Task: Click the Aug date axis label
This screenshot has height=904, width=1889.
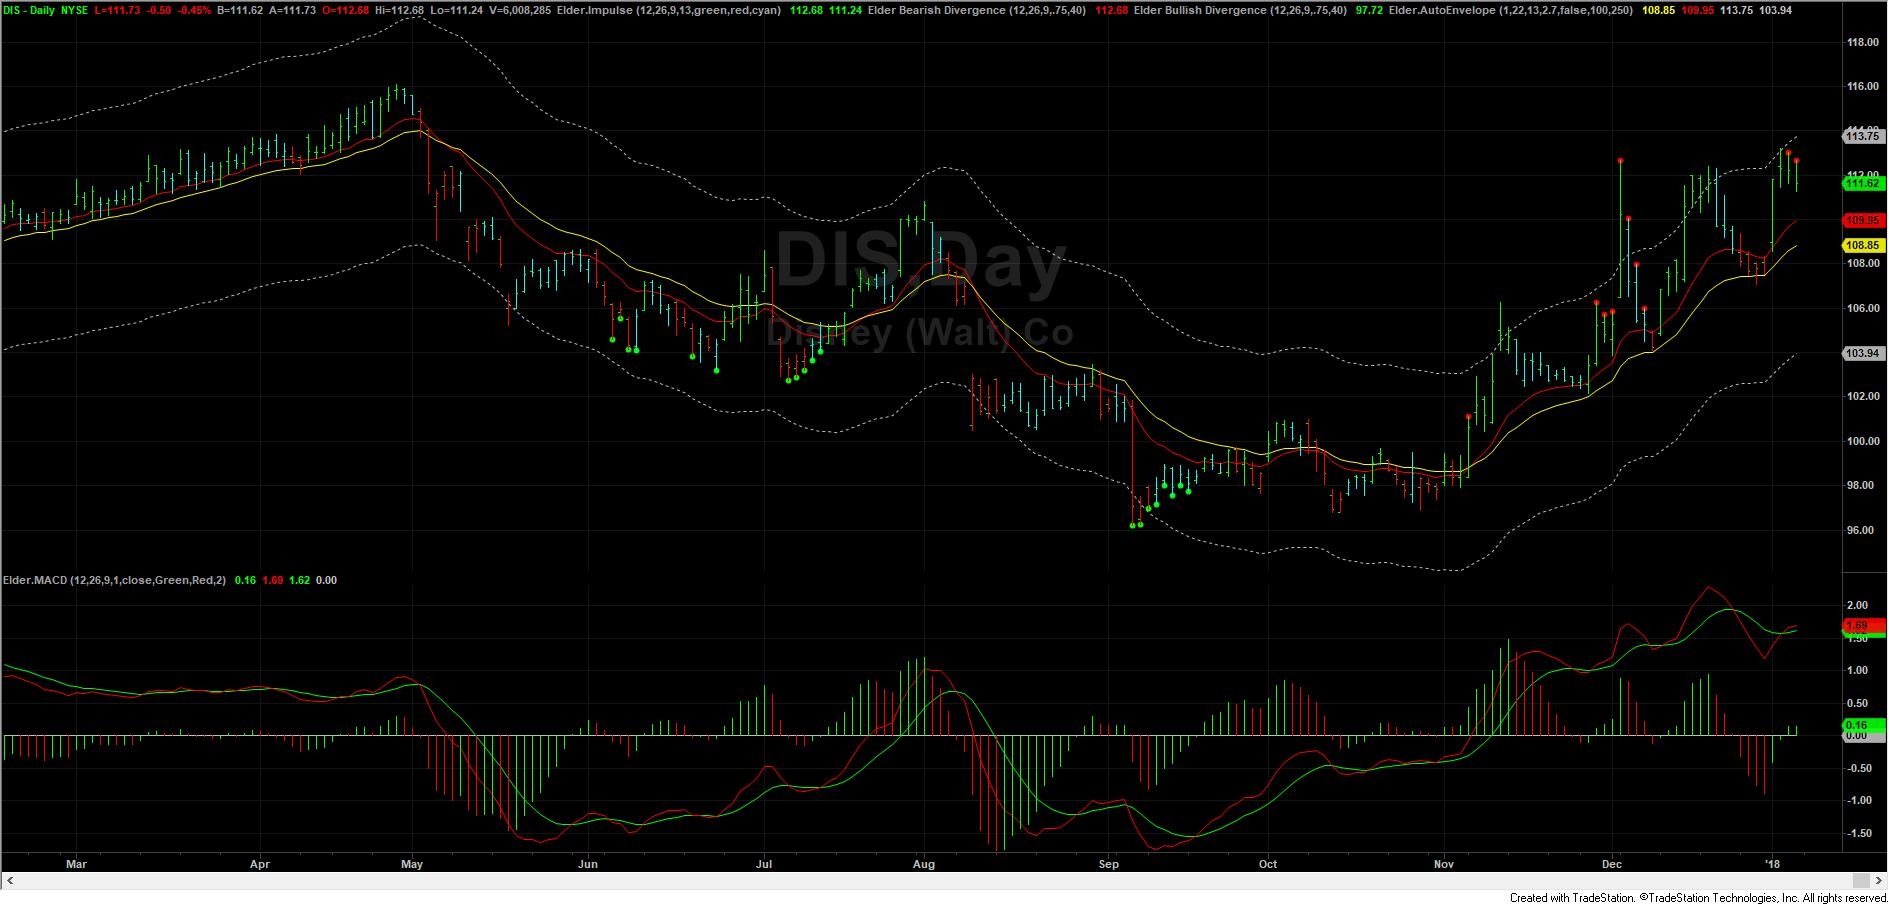Action: point(924,862)
